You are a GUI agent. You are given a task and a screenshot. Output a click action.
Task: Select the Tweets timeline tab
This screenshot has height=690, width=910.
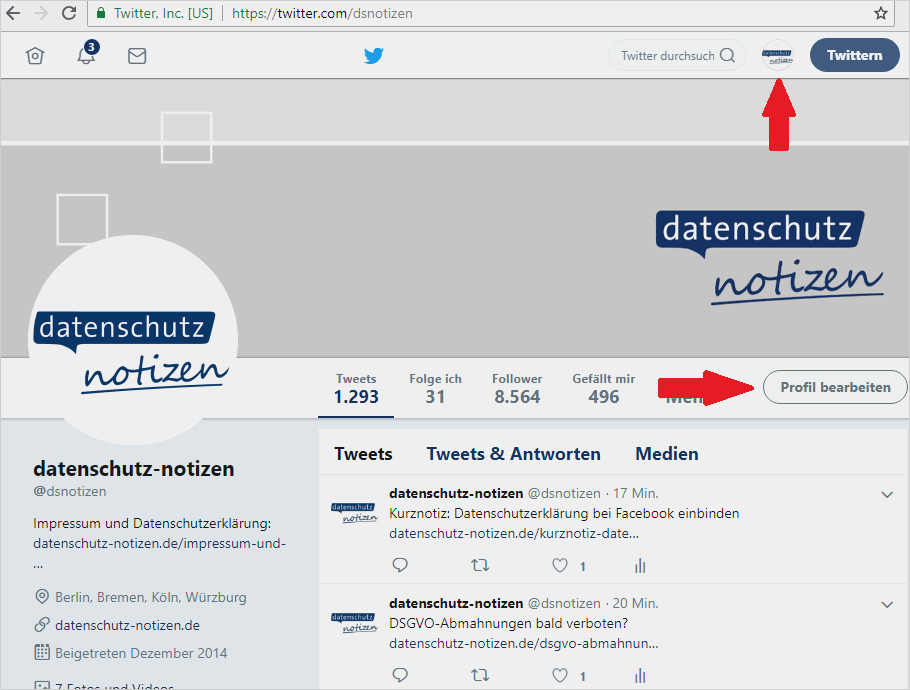coord(363,453)
